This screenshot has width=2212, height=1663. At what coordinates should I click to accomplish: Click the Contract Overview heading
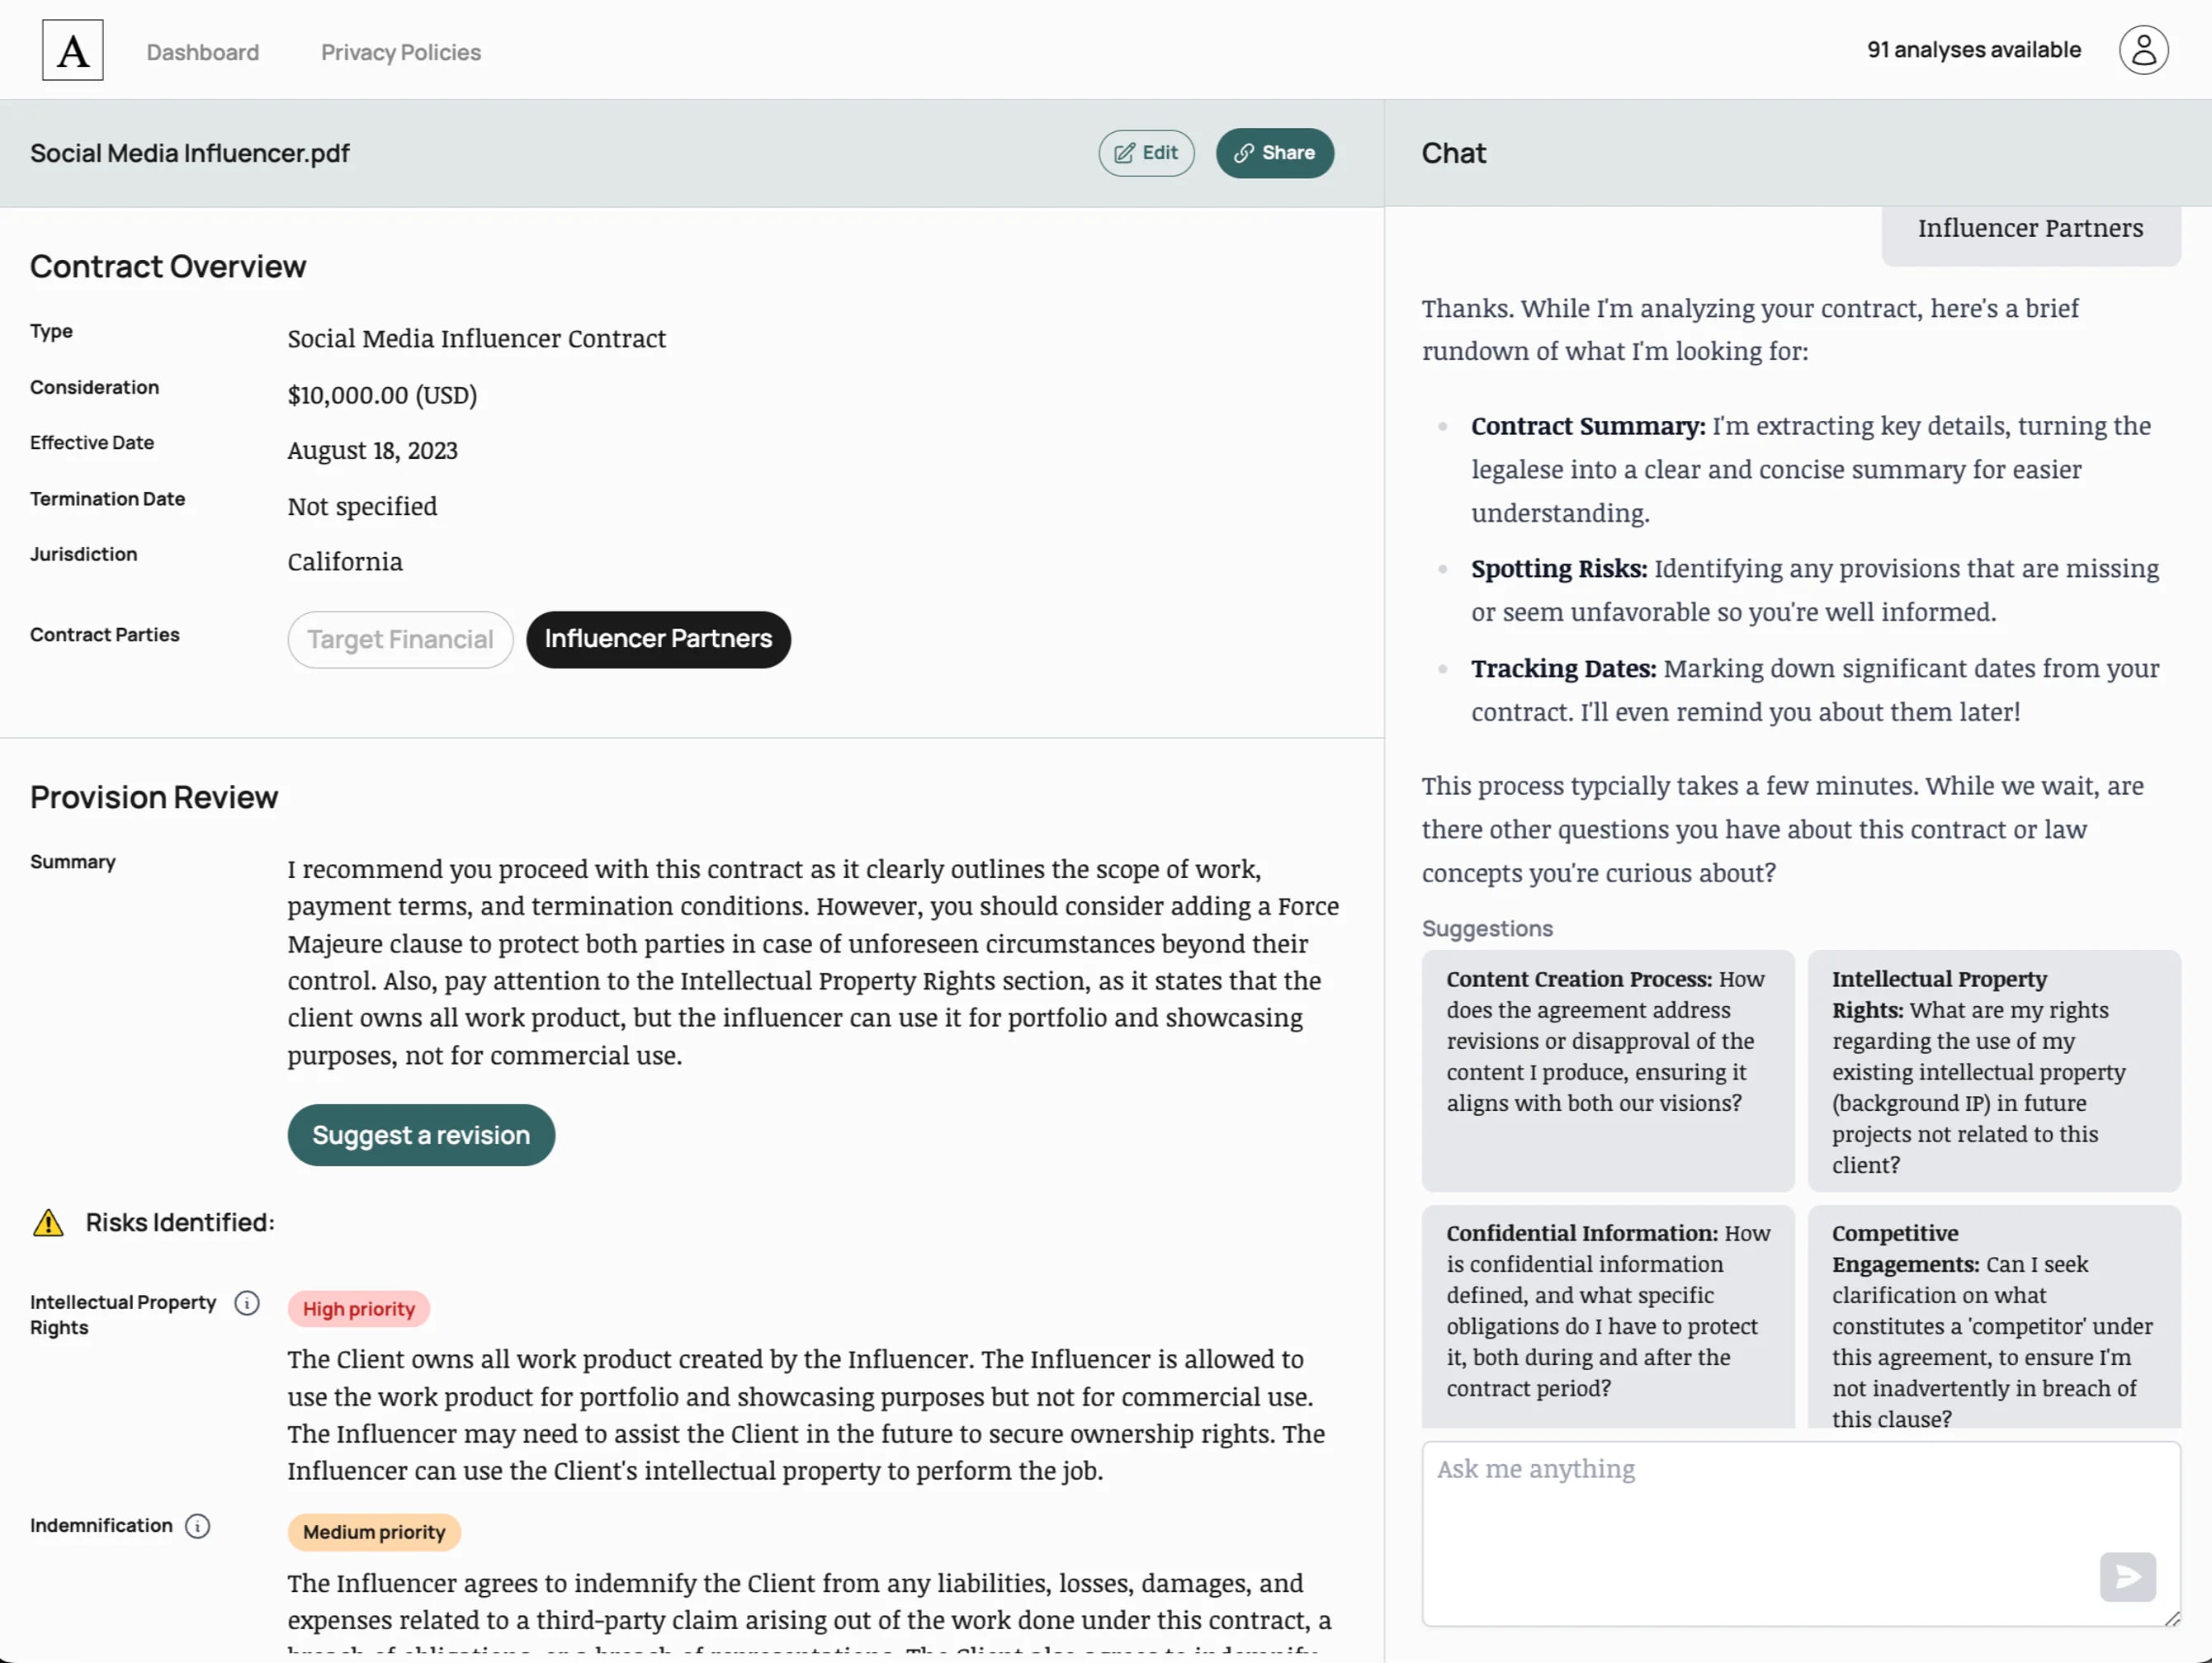click(x=168, y=267)
